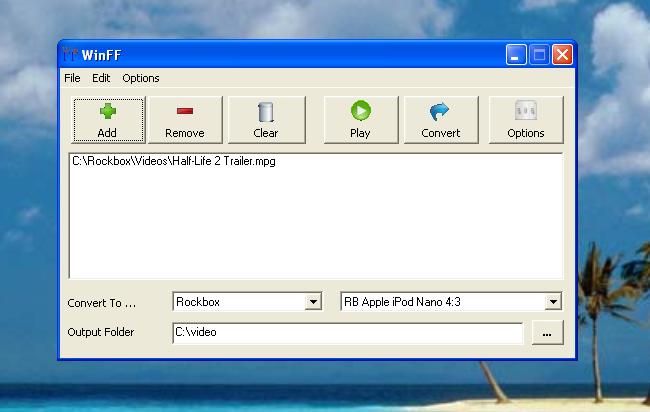Browse for output folder with ellipsis button
Screen dimensions: 650x412
[x=547, y=333]
